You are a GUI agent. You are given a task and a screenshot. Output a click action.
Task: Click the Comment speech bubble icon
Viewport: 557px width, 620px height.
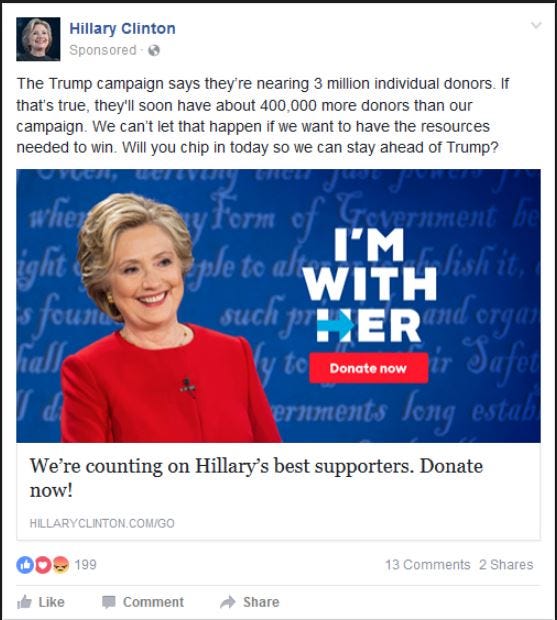click(109, 602)
